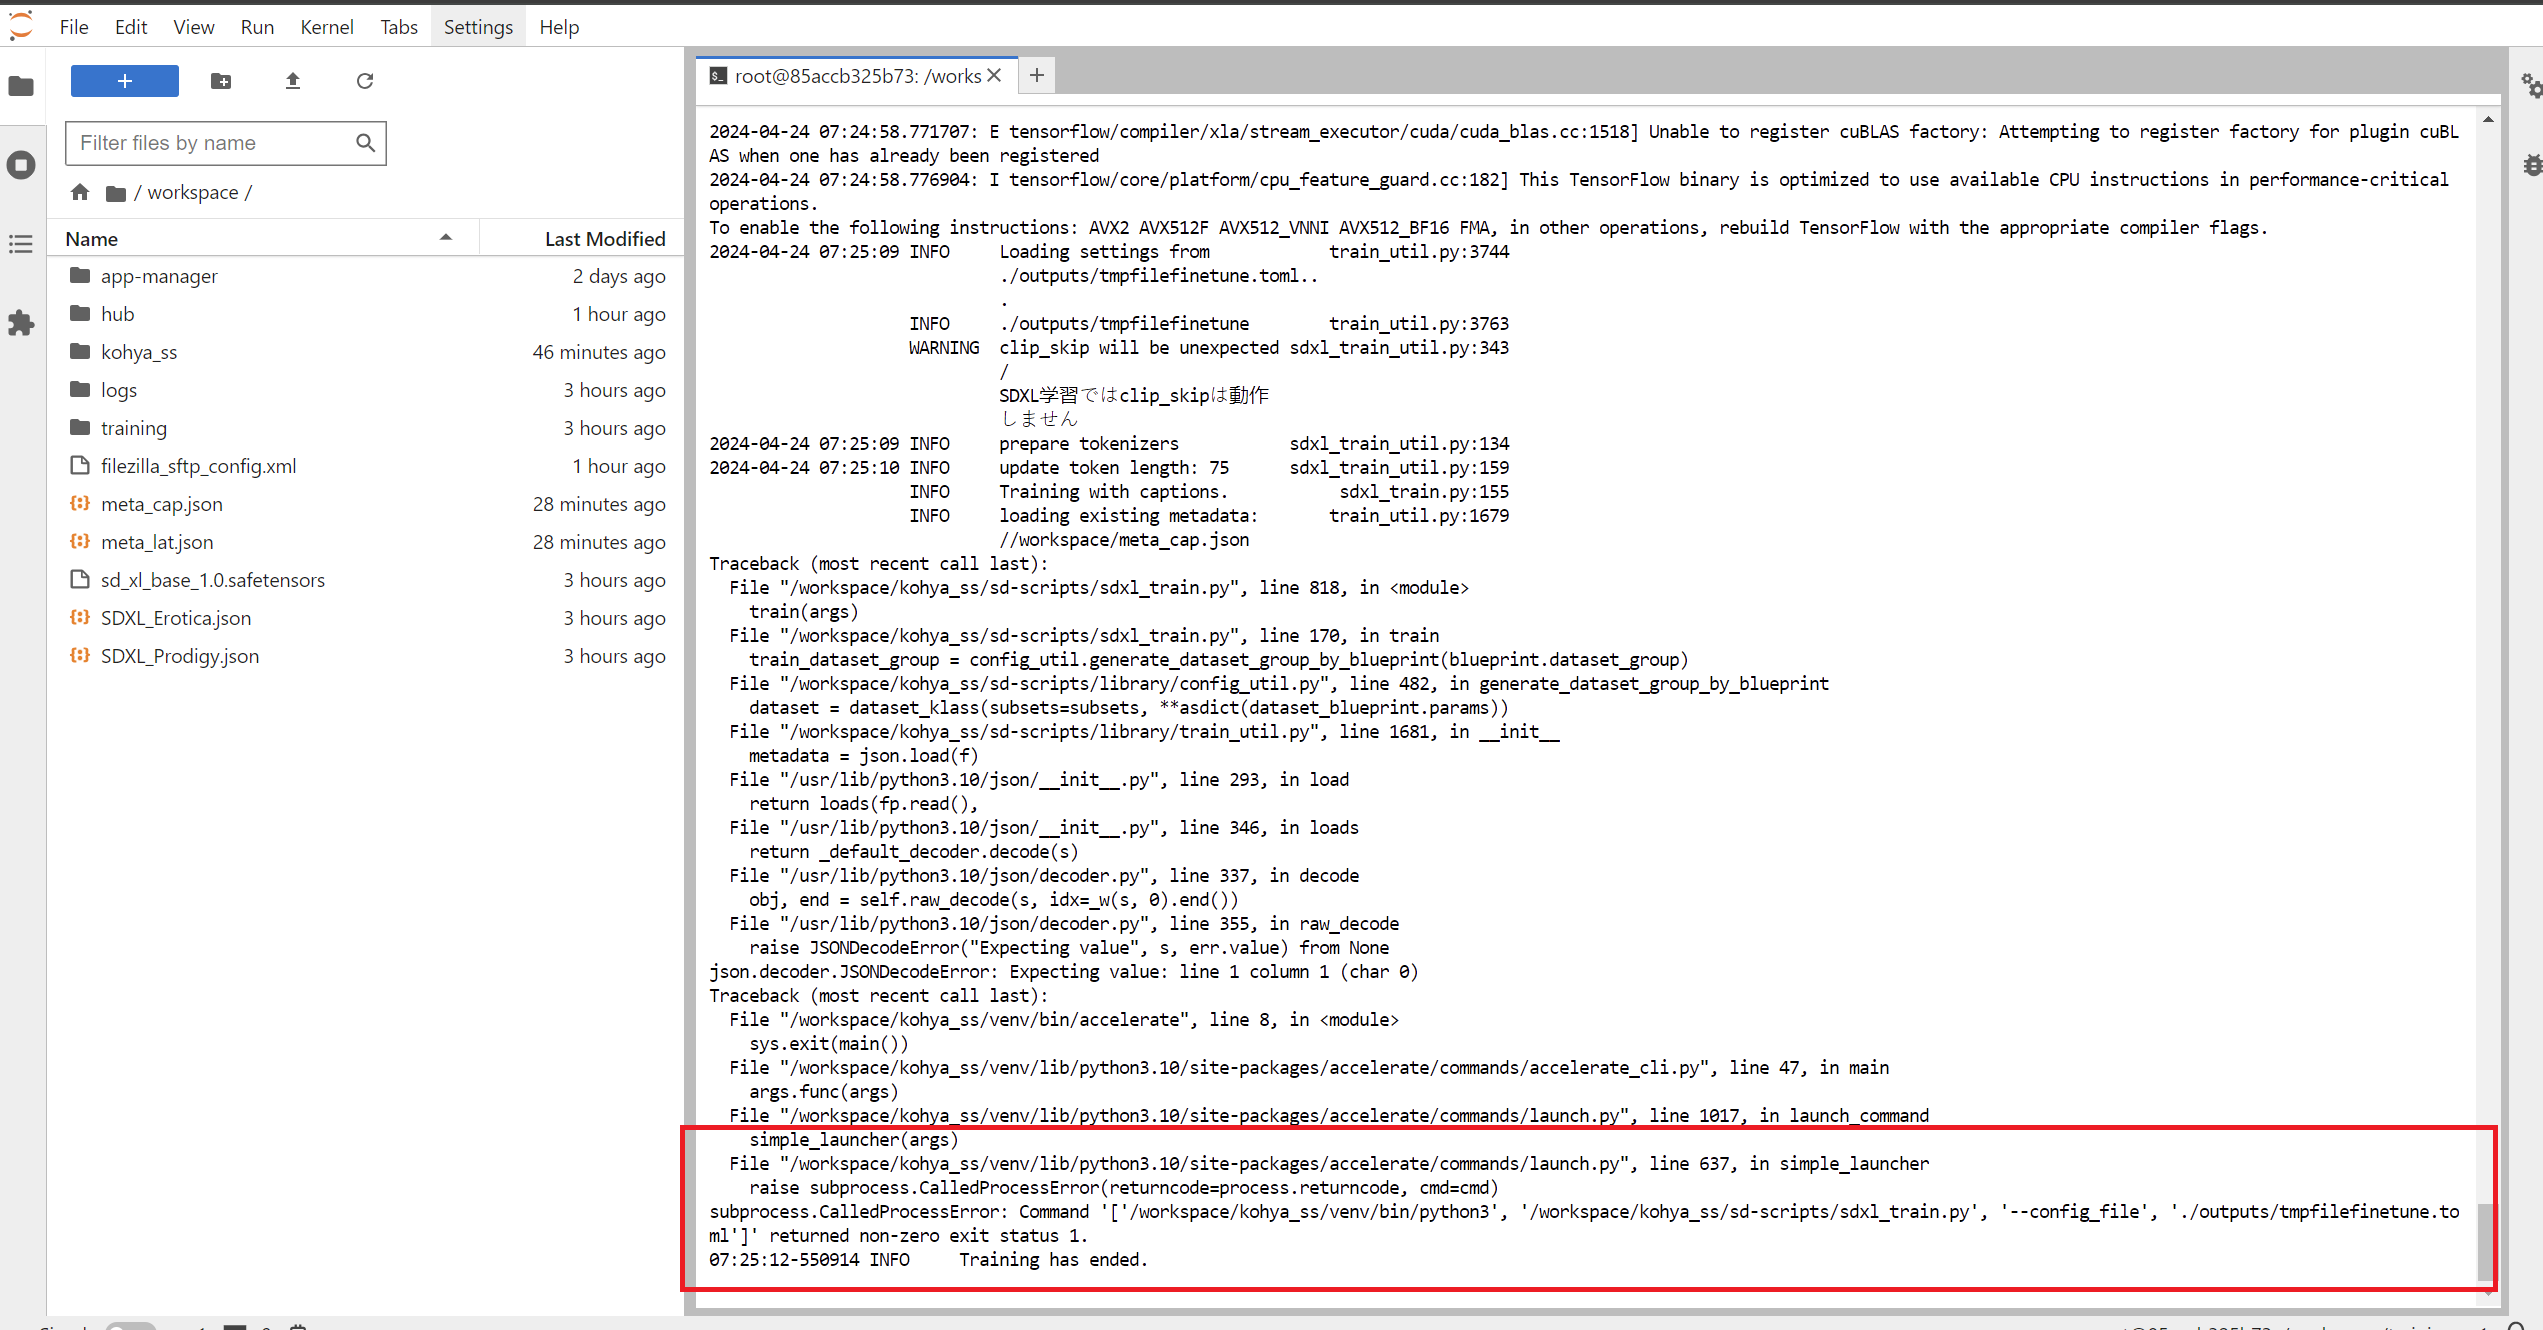Refresh the file browser list
This screenshot has width=2543, height=1330.
click(365, 81)
